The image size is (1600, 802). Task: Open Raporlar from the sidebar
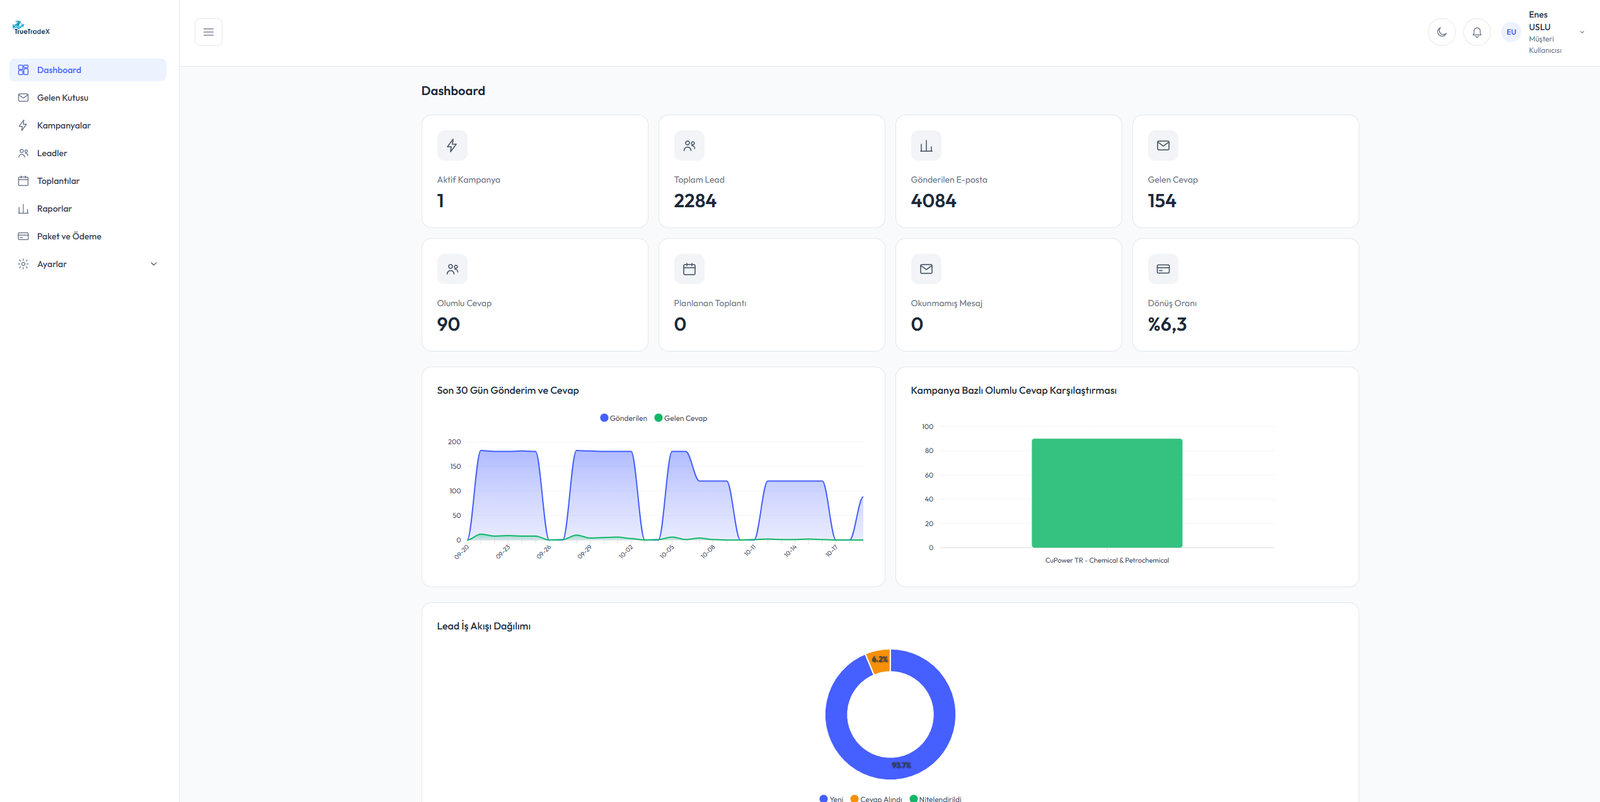88,209
